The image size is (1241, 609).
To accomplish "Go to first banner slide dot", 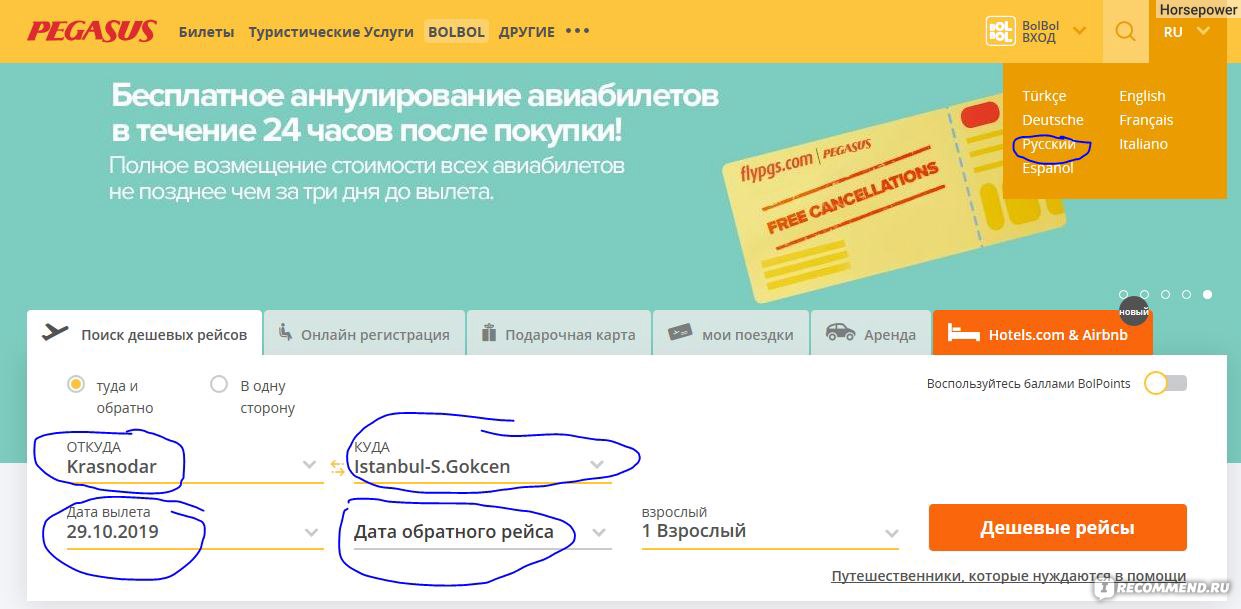I will click(x=1123, y=295).
